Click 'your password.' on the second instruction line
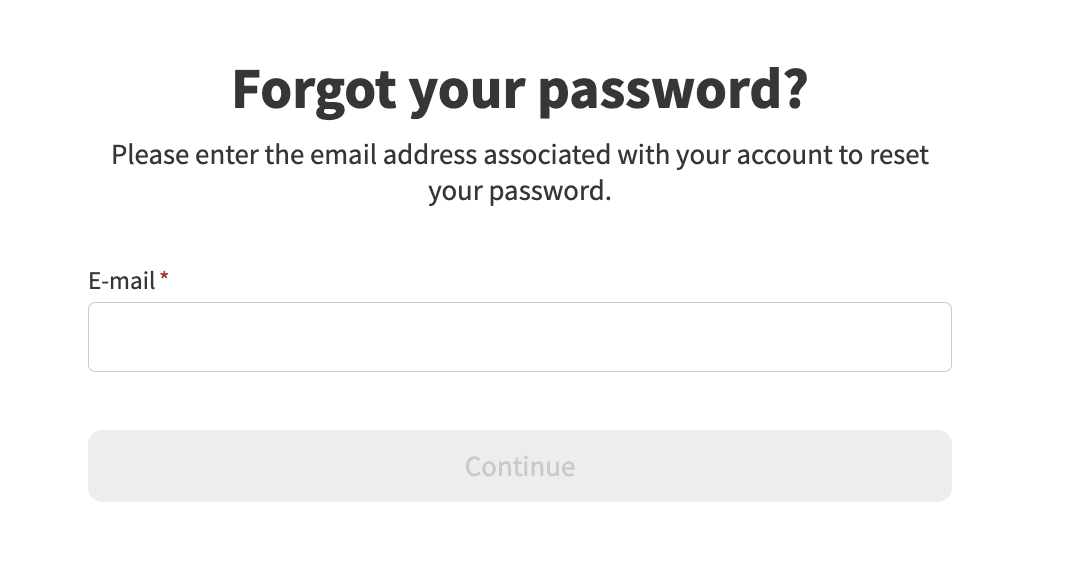 tap(520, 191)
